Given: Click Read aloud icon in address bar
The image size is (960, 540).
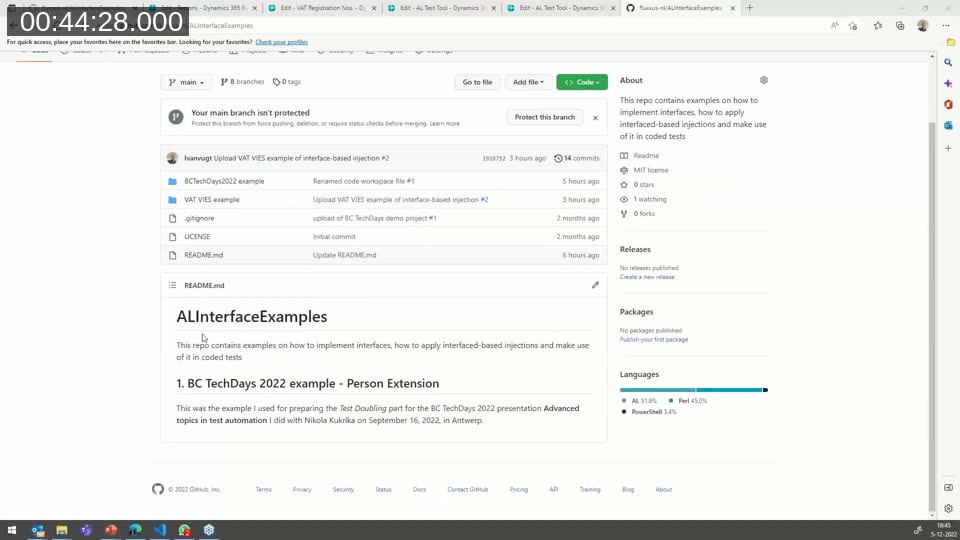Looking at the screenshot, I should (x=834, y=26).
